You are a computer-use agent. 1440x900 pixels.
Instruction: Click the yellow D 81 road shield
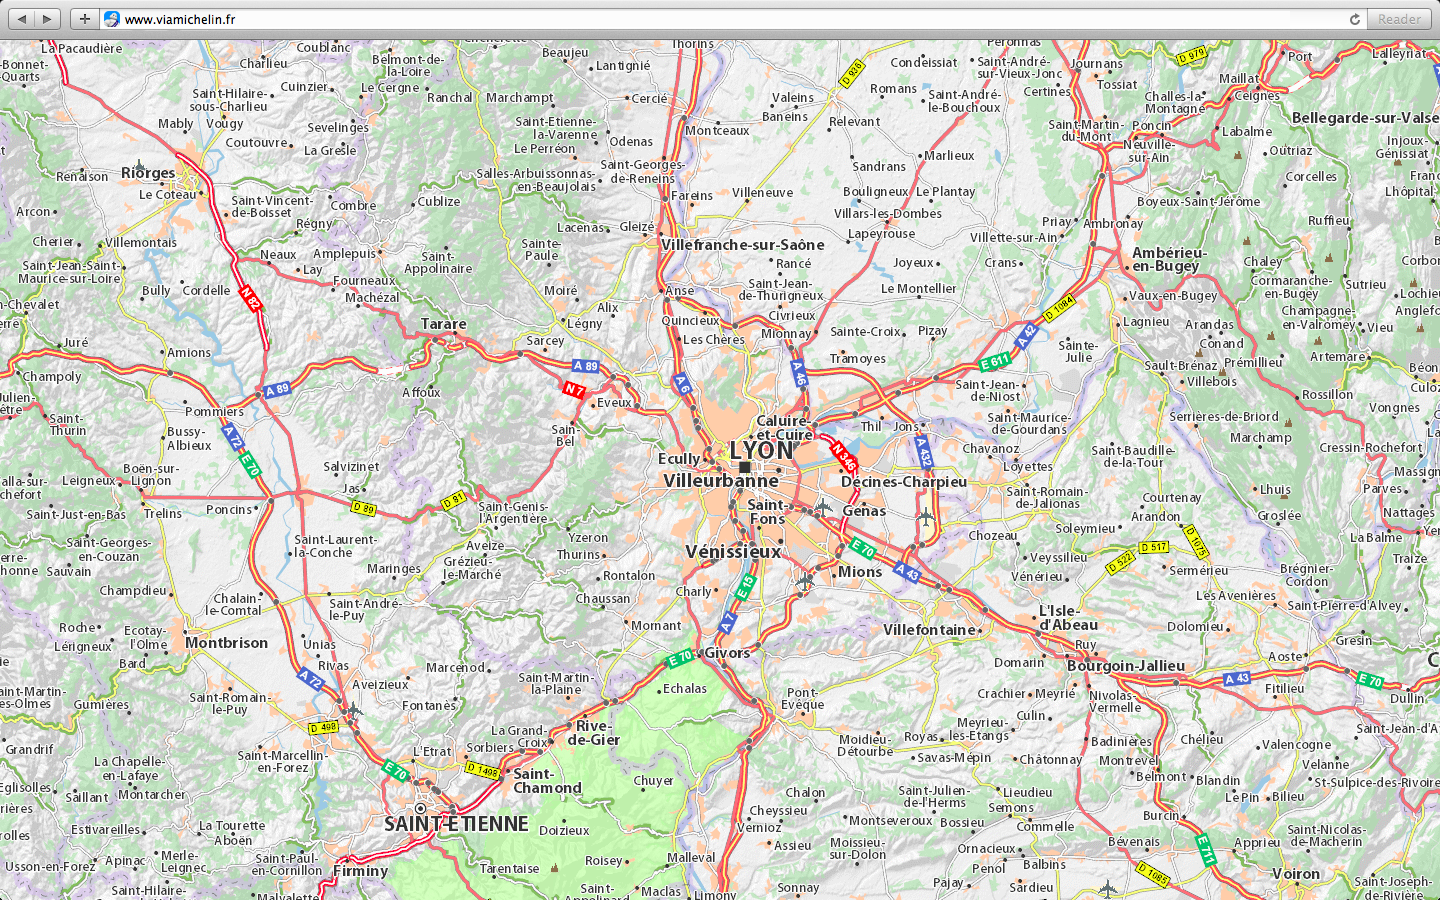454,499
